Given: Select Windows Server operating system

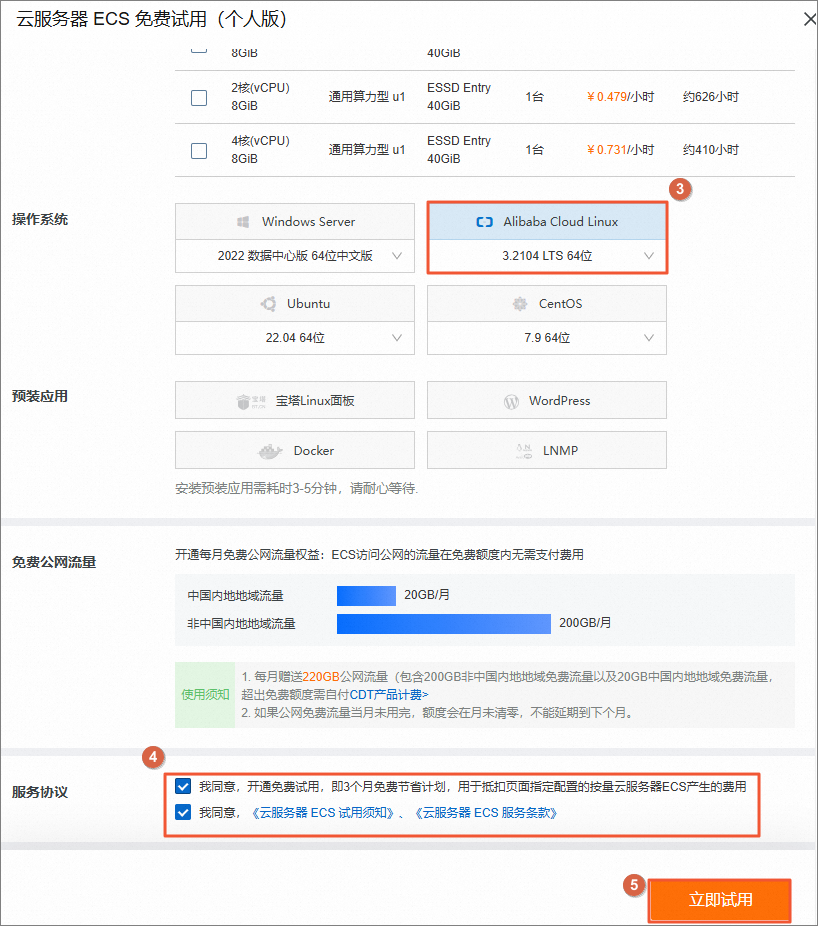Looking at the screenshot, I should (x=295, y=222).
